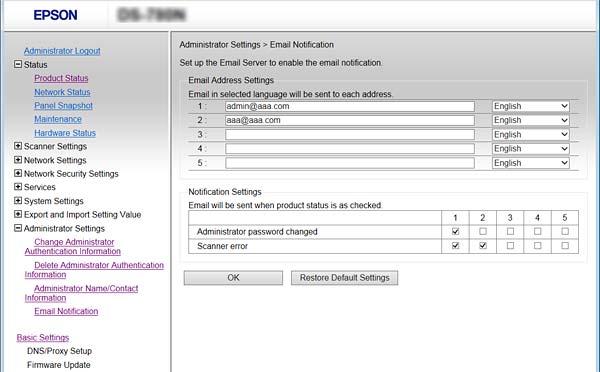Click email address field 1 with admin@aaa.com
The width and height of the screenshot is (600, 372).
[x=350, y=106]
